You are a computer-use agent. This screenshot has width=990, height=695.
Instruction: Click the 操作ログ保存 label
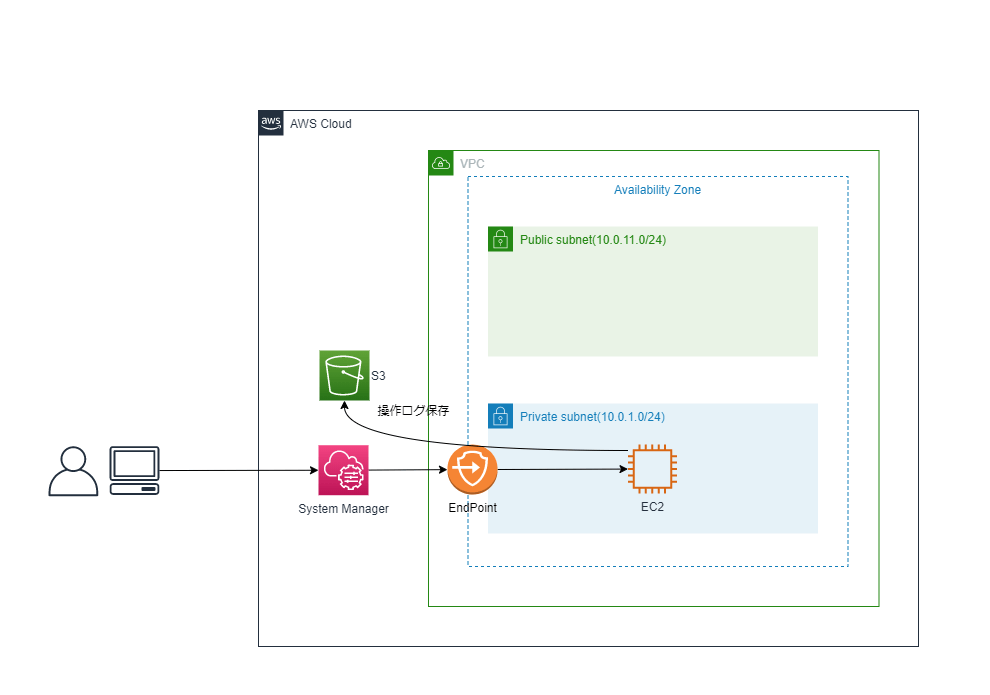(x=413, y=410)
